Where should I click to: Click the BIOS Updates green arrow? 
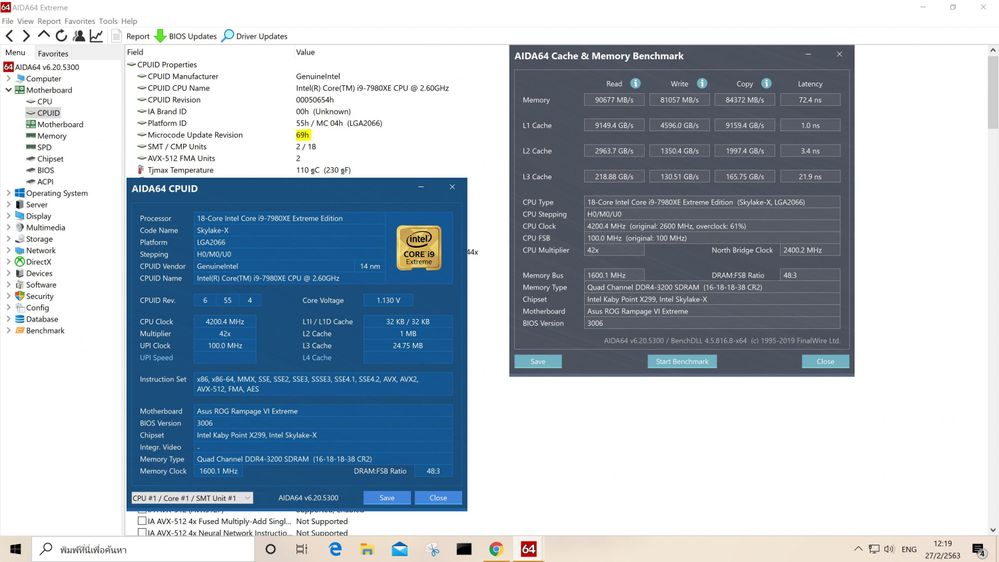(x=160, y=36)
